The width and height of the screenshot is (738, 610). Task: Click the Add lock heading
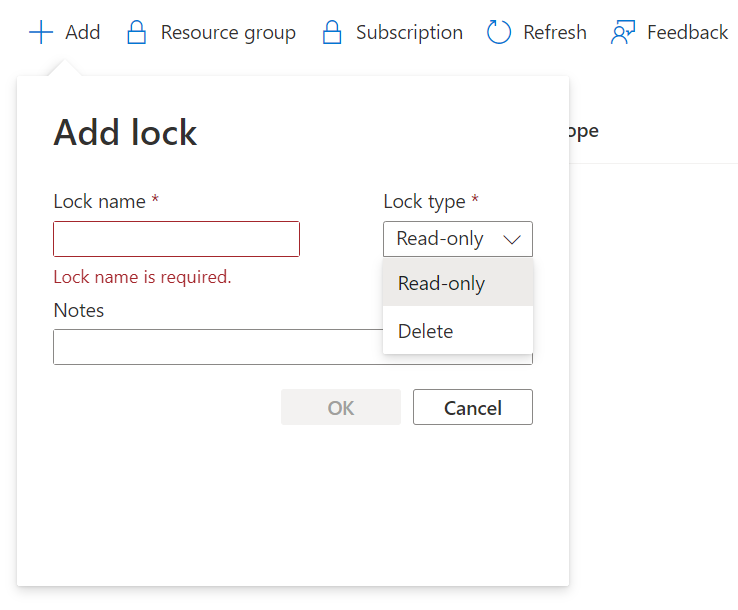tap(125, 133)
